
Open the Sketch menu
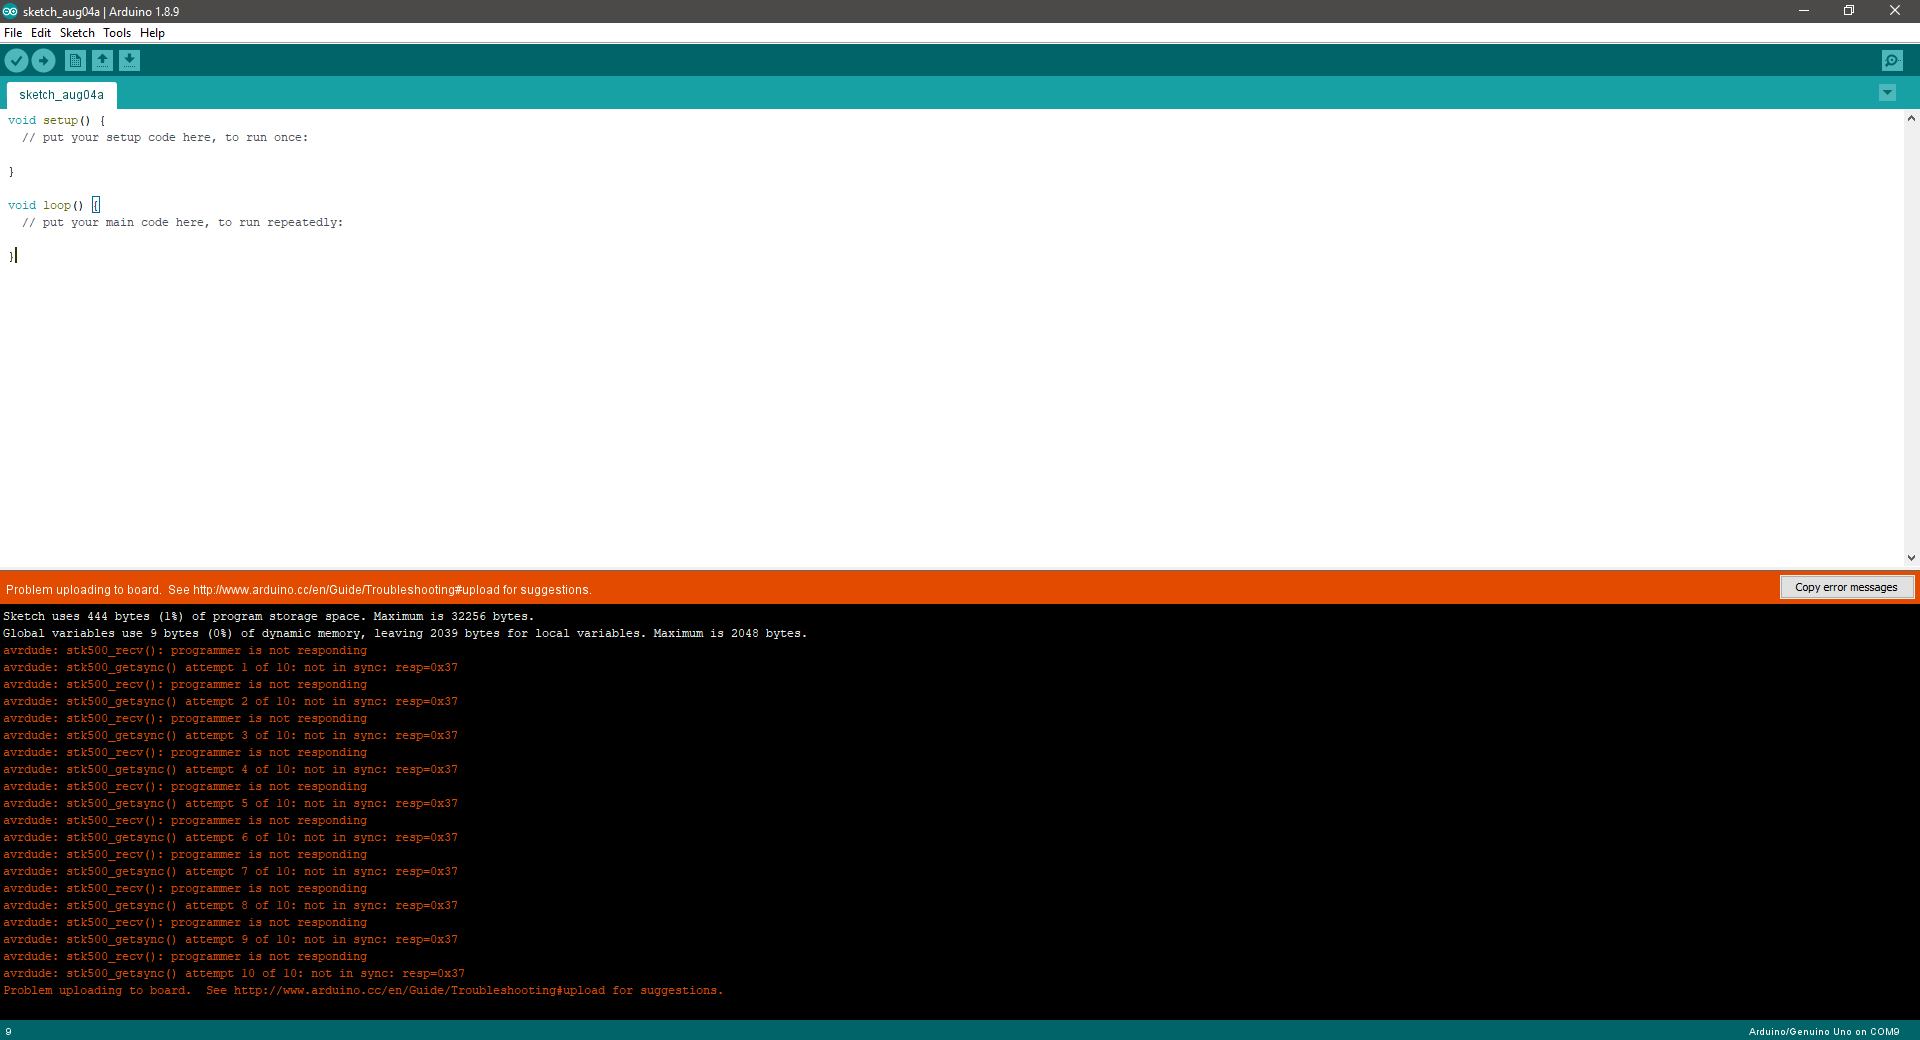(77, 33)
